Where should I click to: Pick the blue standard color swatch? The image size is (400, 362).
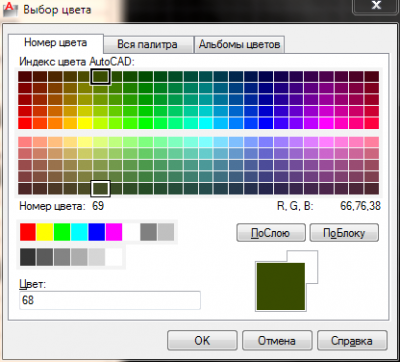click(97, 232)
